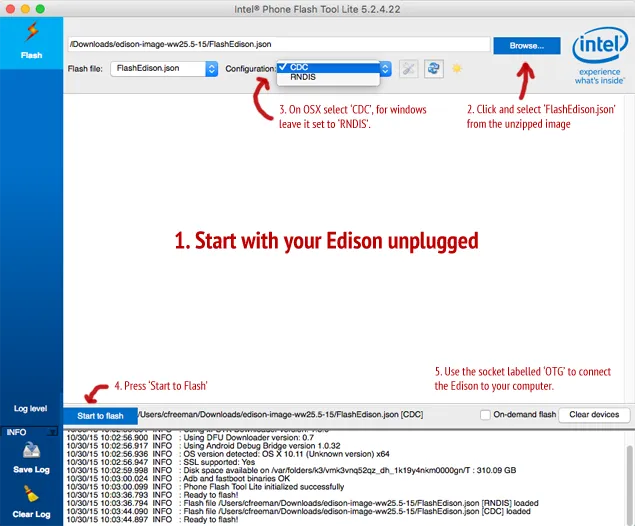Click the macOS green zoom window button
The image size is (635, 526).
[40, 9]
